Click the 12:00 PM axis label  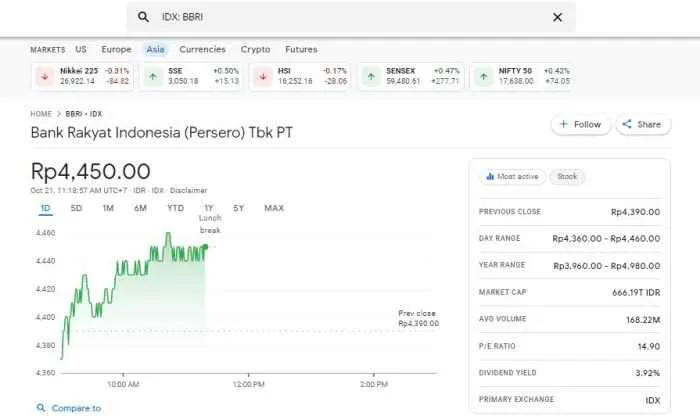pos(249,384)
